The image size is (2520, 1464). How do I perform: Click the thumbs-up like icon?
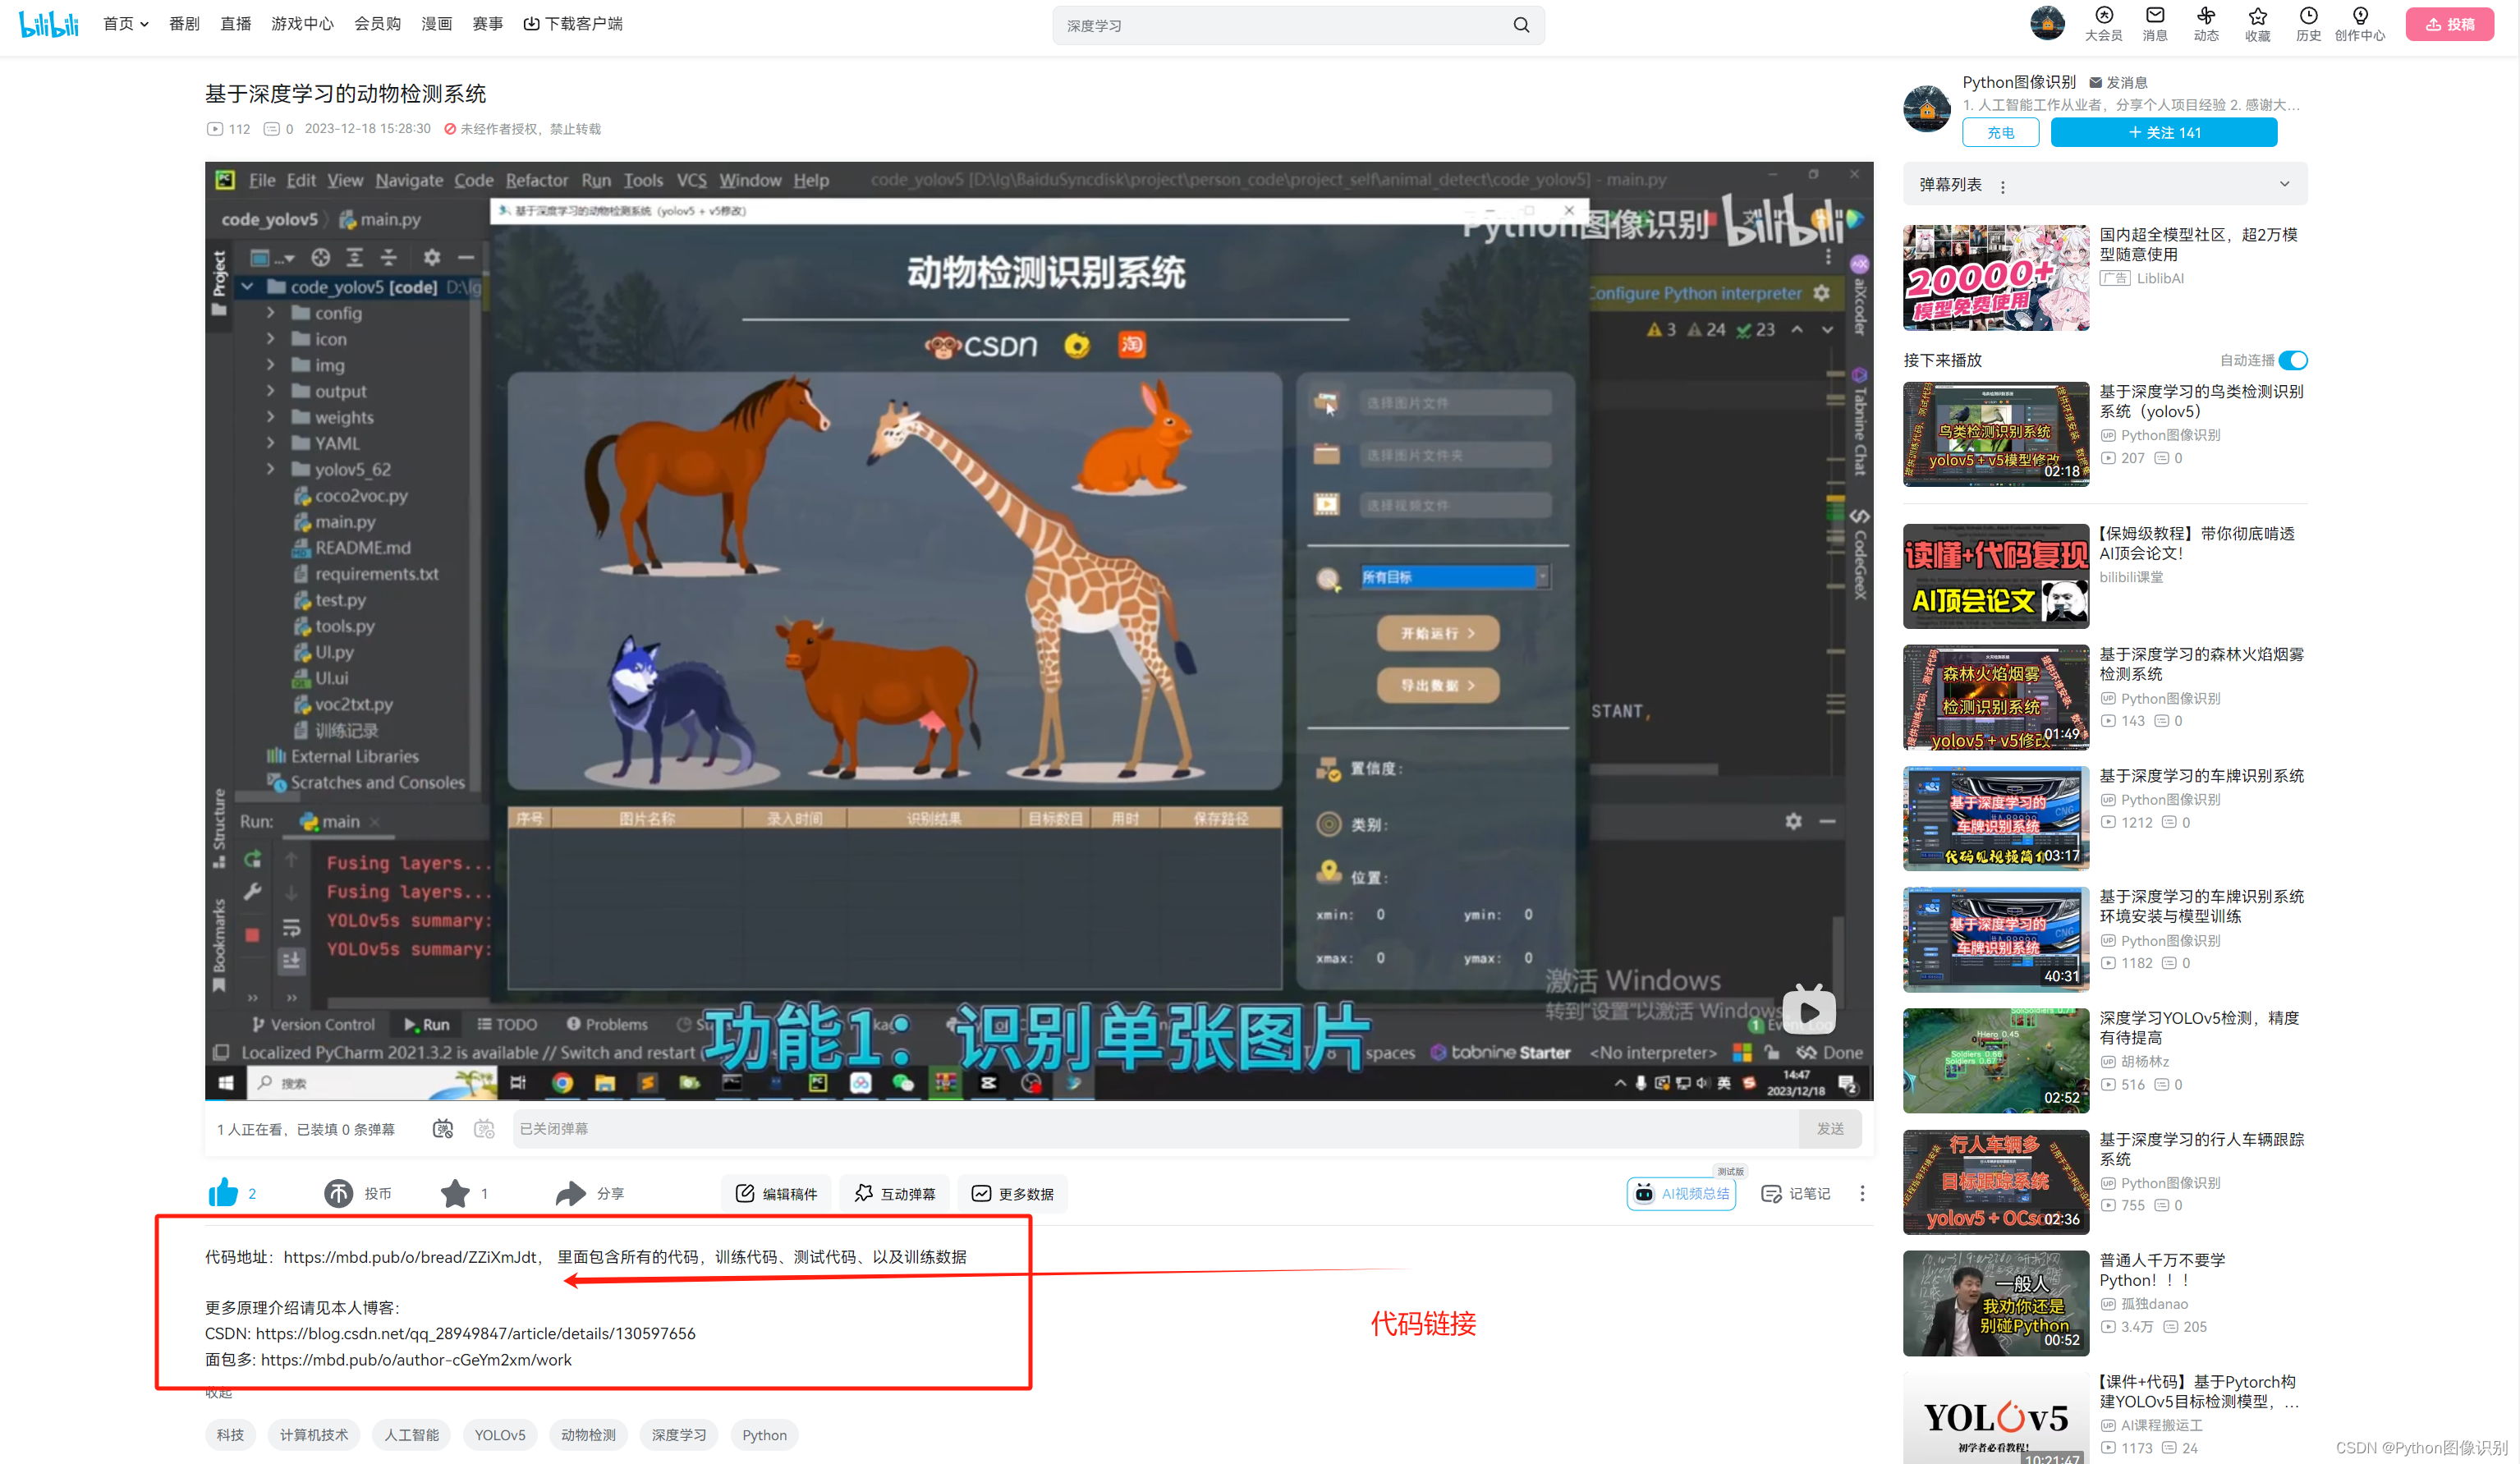pos(223,1192)
